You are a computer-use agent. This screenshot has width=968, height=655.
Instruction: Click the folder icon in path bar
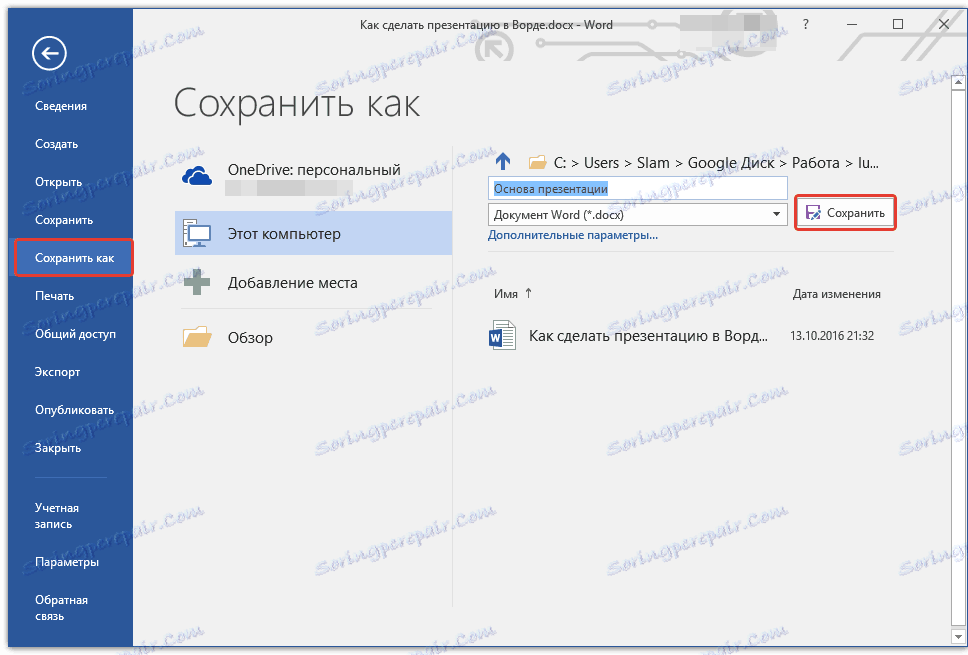coord(538,162)
